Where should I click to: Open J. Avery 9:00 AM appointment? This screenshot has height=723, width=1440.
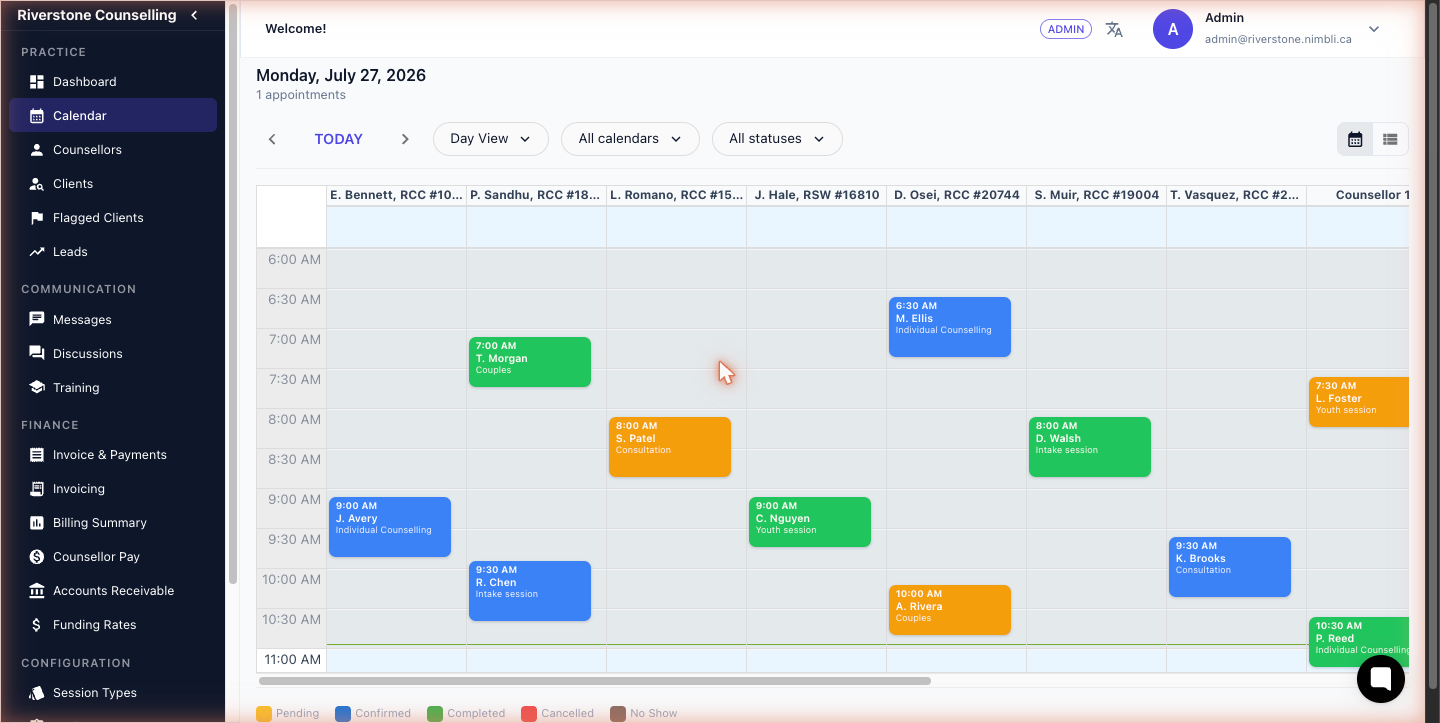pyautogui.click(x=390, y=527)
